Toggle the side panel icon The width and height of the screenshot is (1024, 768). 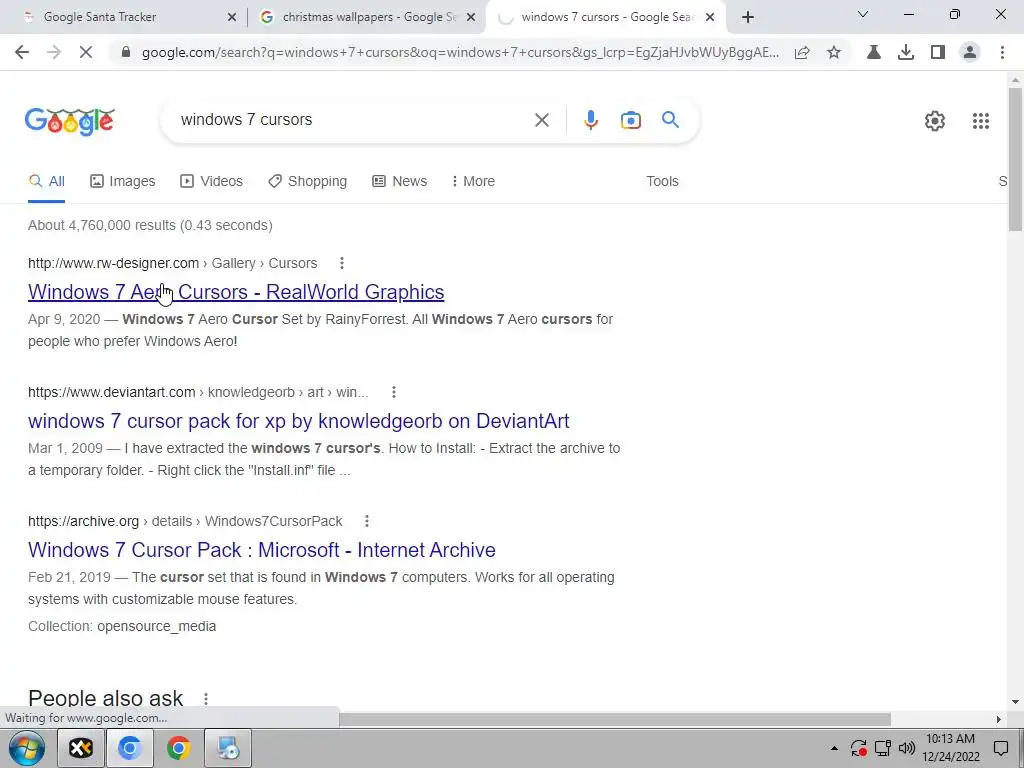pyautogui.click(x=938, y=52)
